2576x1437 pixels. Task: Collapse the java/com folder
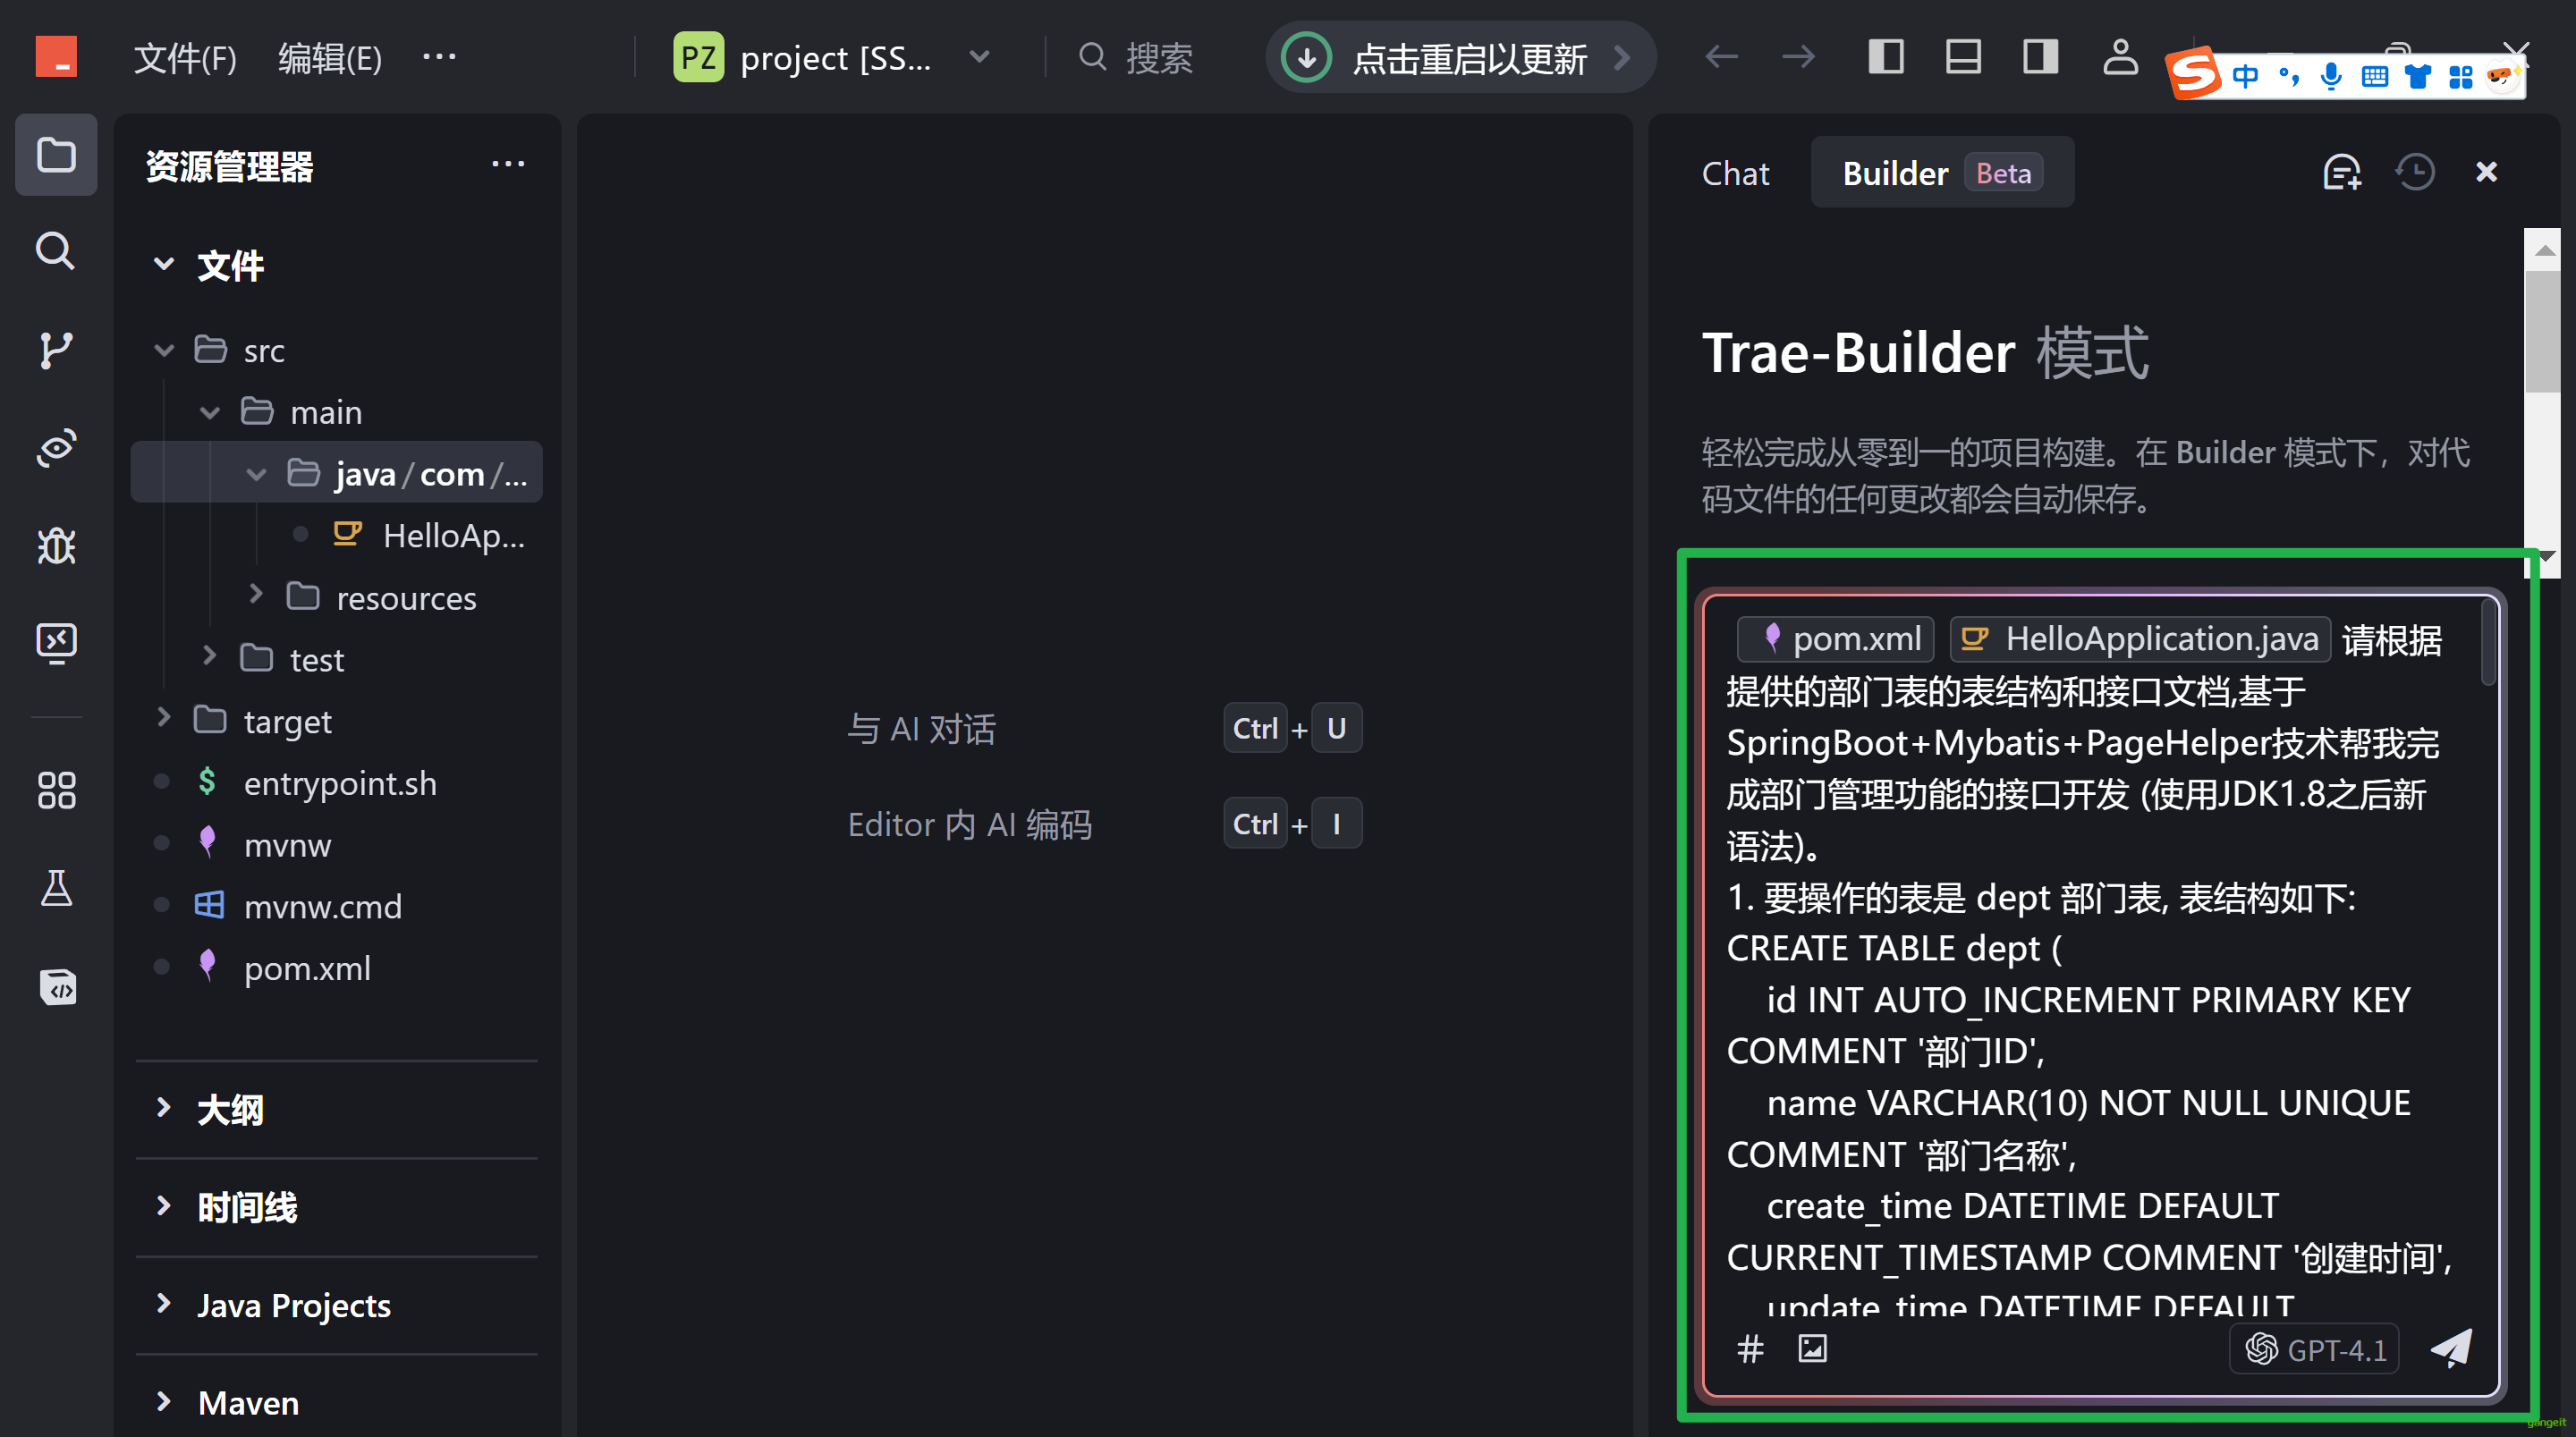coord(256,474)
